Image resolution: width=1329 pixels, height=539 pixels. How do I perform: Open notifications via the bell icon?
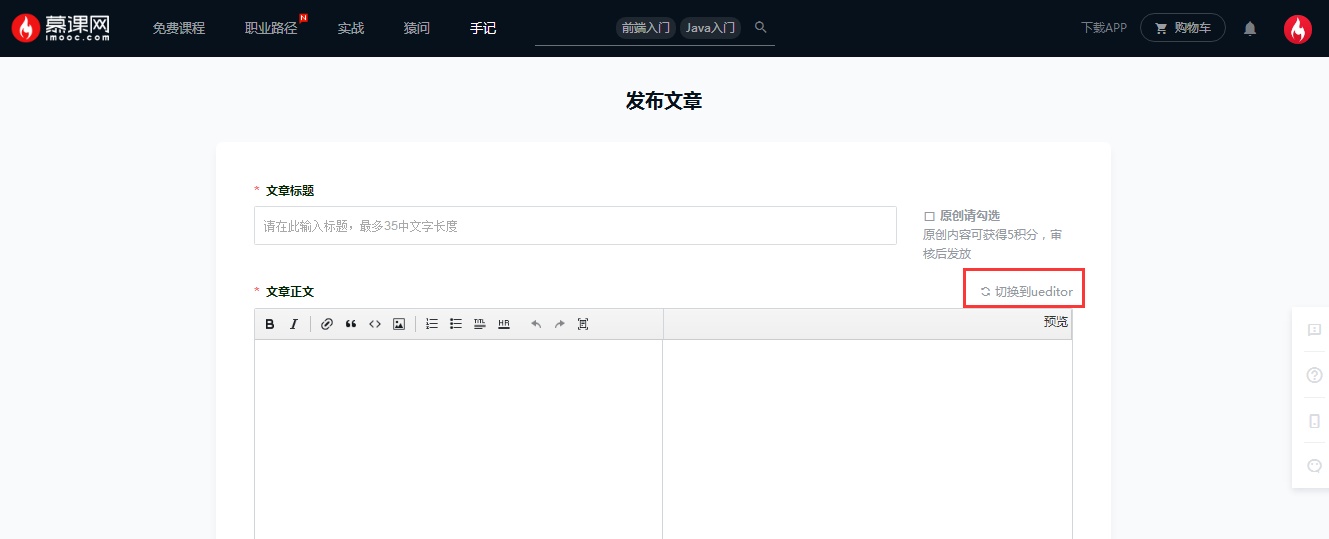(x=1250, y=28)
